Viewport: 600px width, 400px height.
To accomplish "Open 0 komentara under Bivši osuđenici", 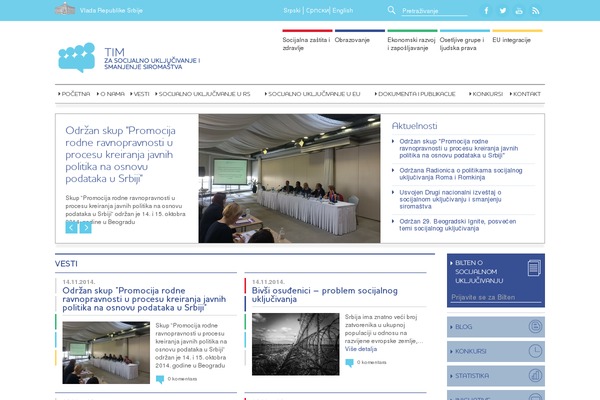I will point(372,362).
